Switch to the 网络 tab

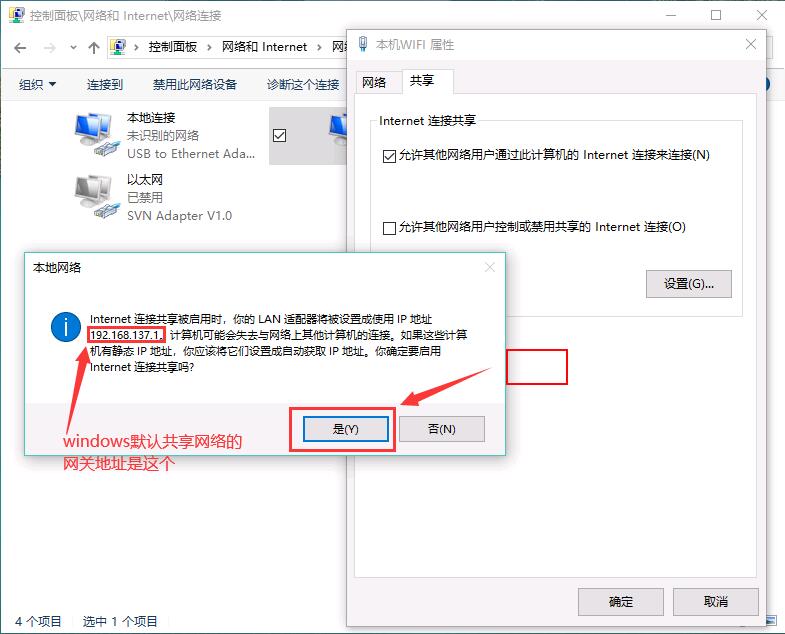coord(374,82)
